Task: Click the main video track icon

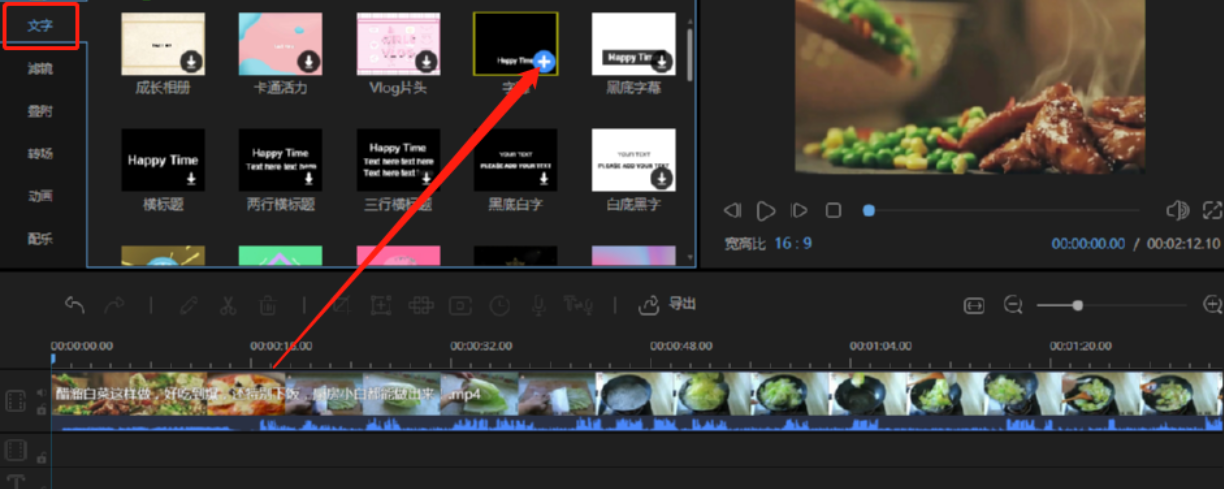Action: [x=15, y=401]
